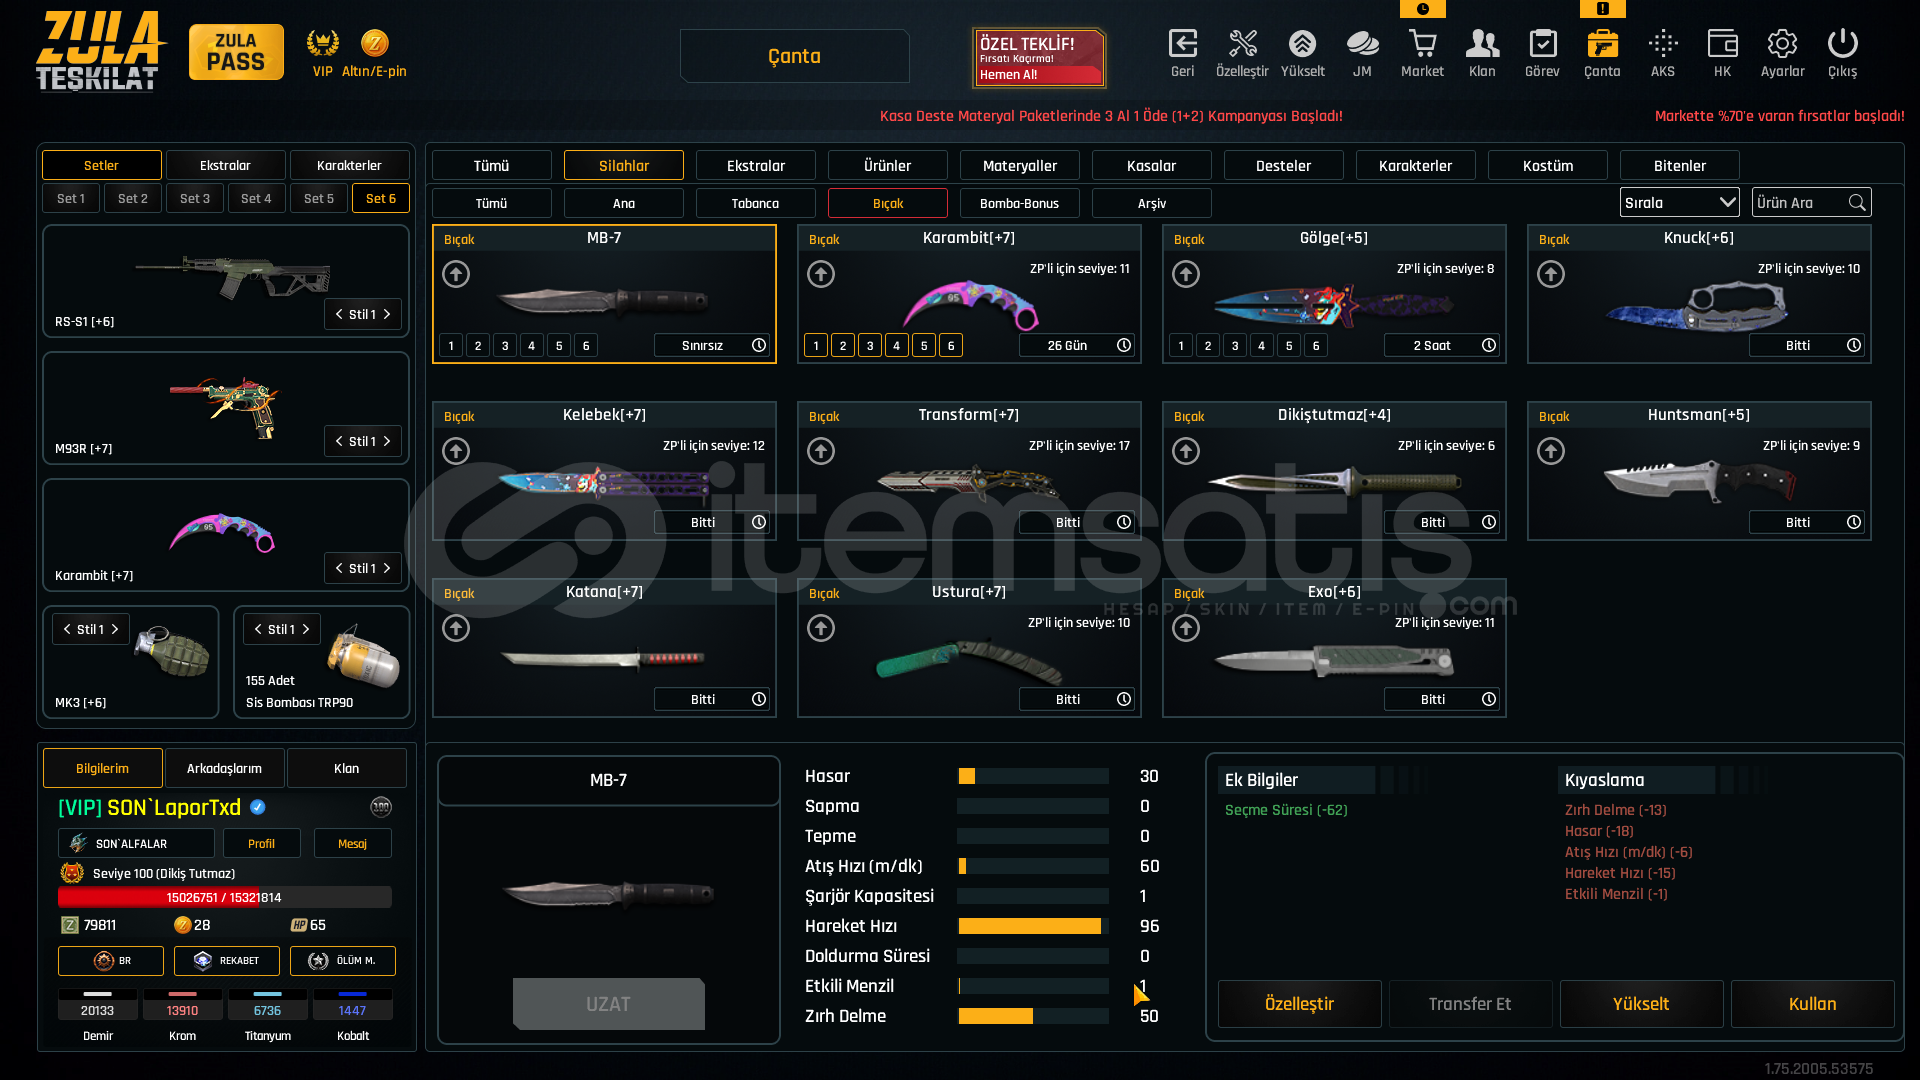1920x1080 pixels.
Task: Open the Profil button
Action: coord(261,843)
